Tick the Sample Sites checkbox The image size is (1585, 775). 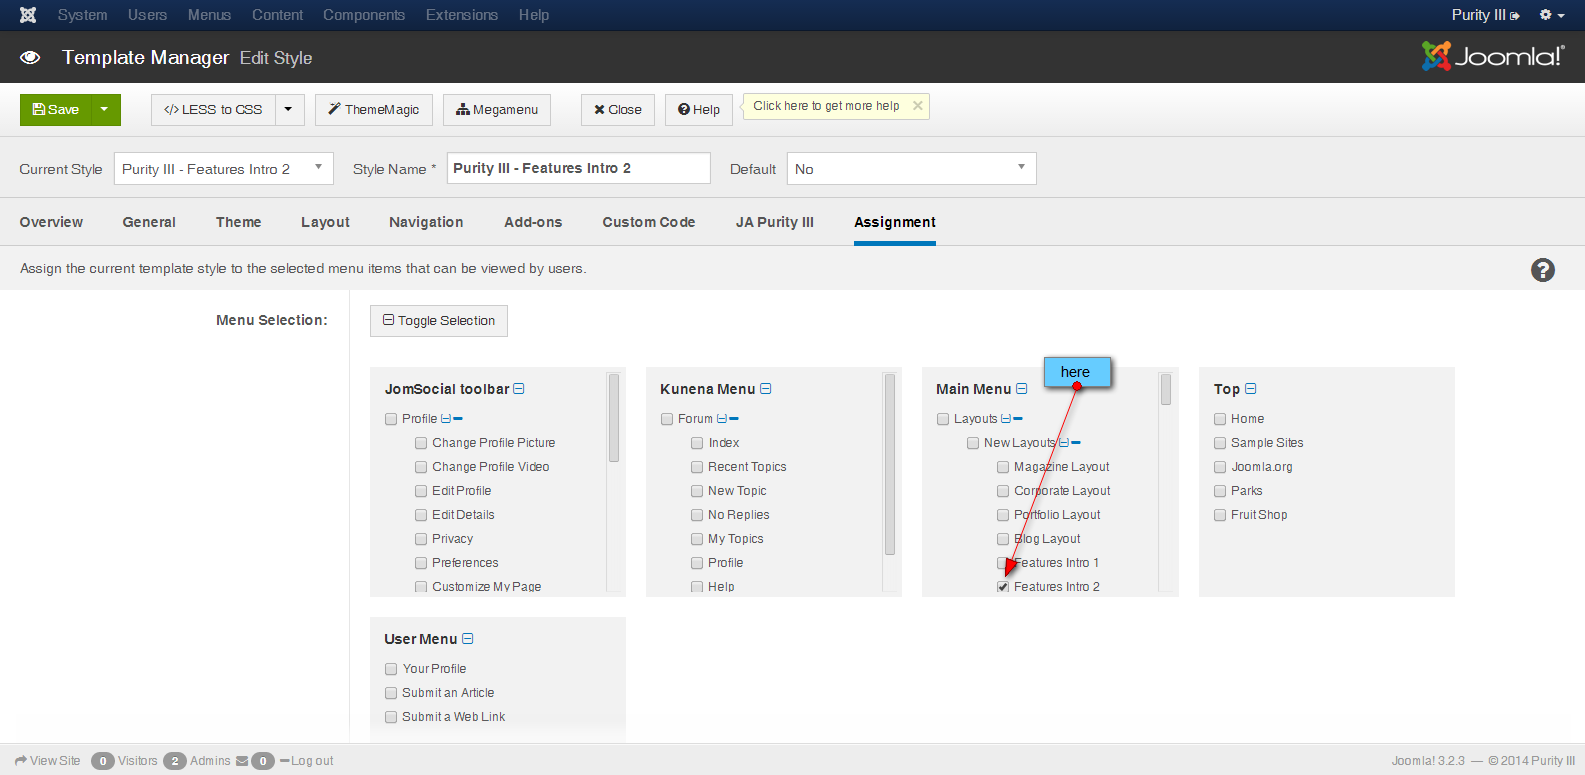(1220, 443)
